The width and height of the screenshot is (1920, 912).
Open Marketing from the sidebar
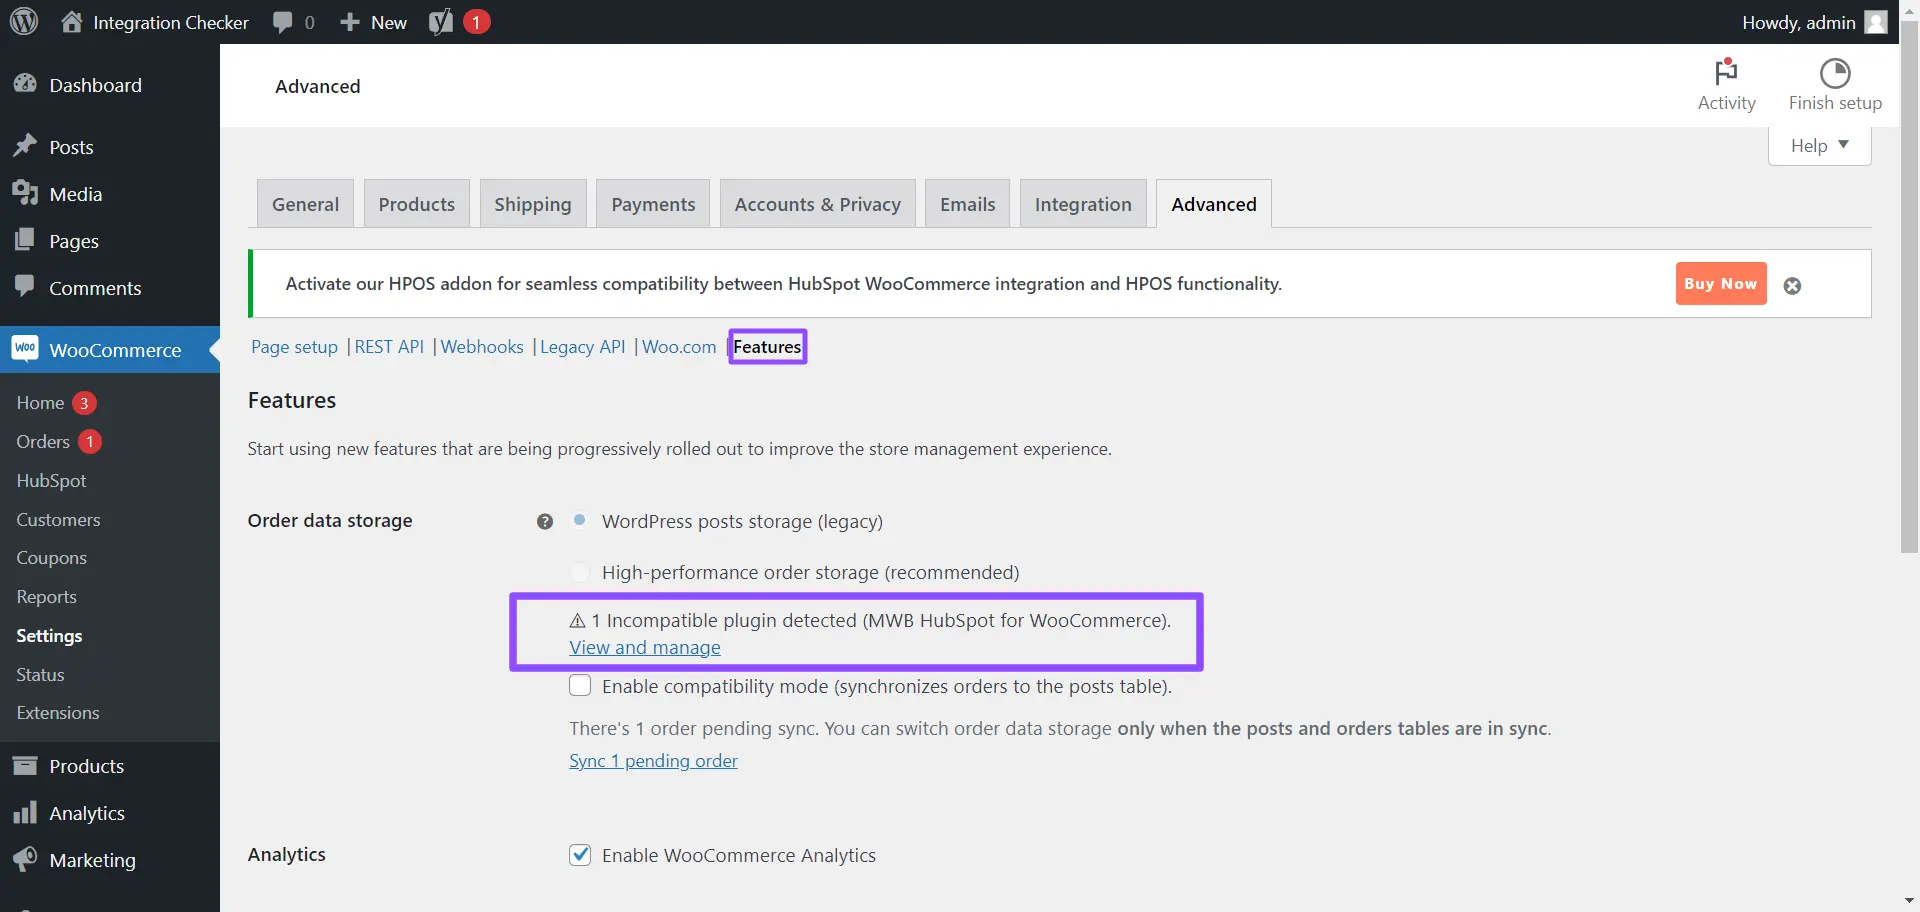click(92, 860)
